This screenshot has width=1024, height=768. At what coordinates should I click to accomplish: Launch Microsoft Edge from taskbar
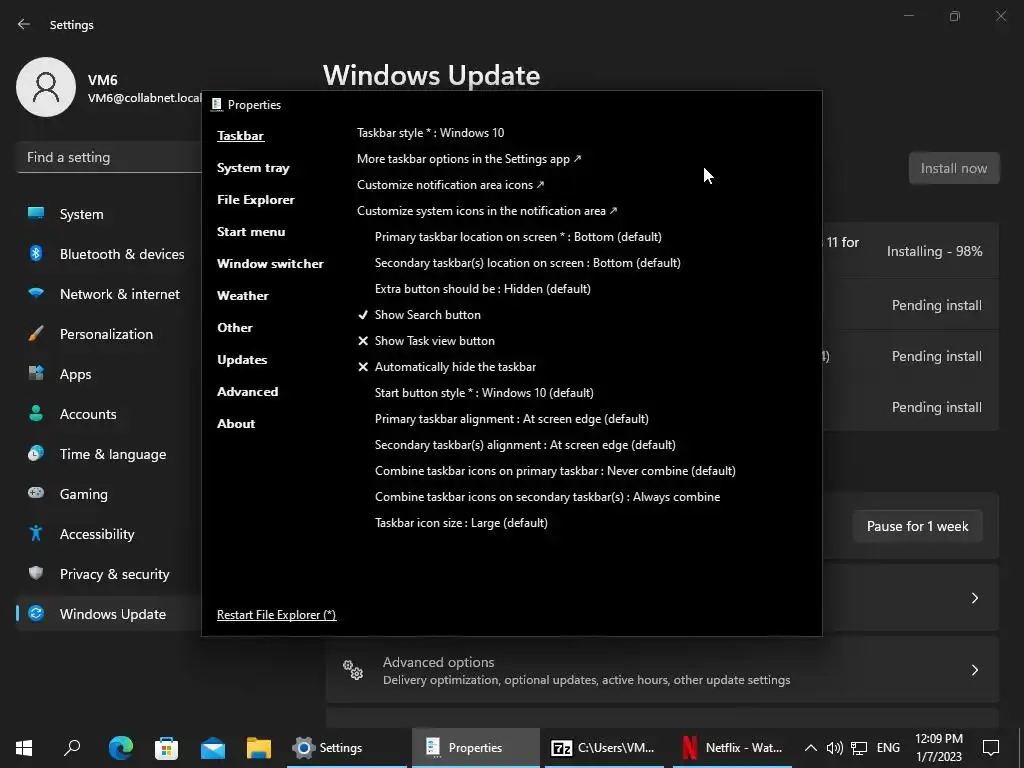[x=121, y=748]
